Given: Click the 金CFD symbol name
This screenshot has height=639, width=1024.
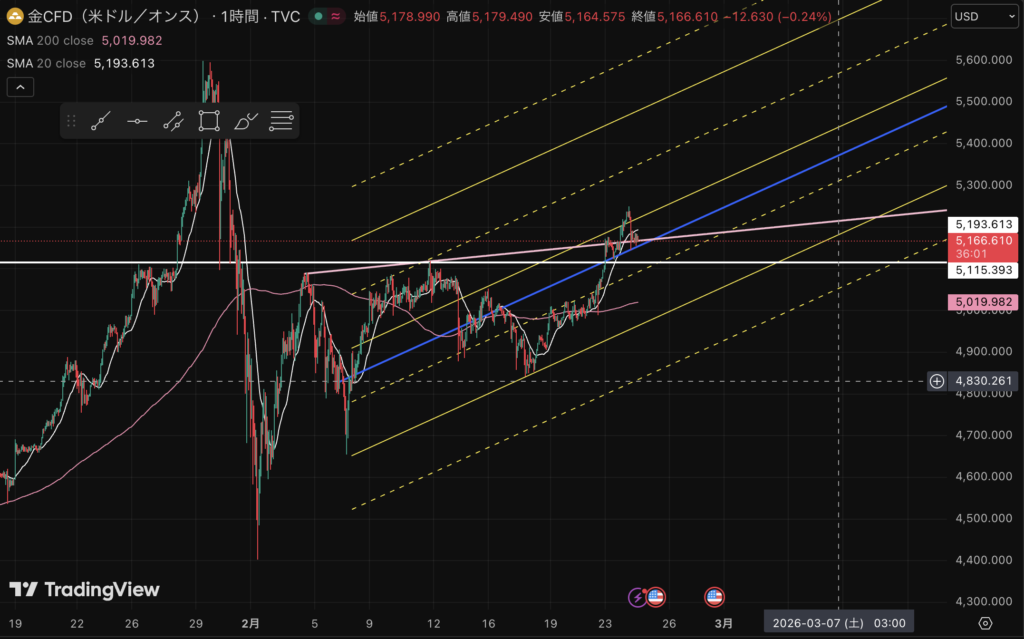Looking at the screenshot, I should tap(110, 17).
